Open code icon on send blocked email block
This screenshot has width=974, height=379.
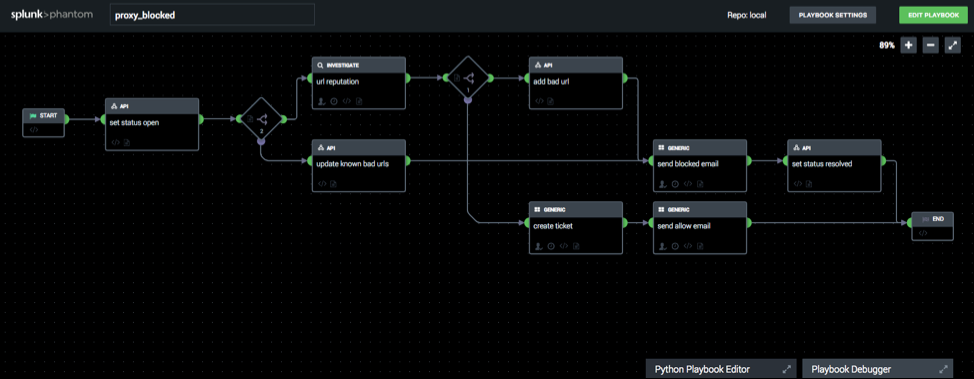(687, 184)
